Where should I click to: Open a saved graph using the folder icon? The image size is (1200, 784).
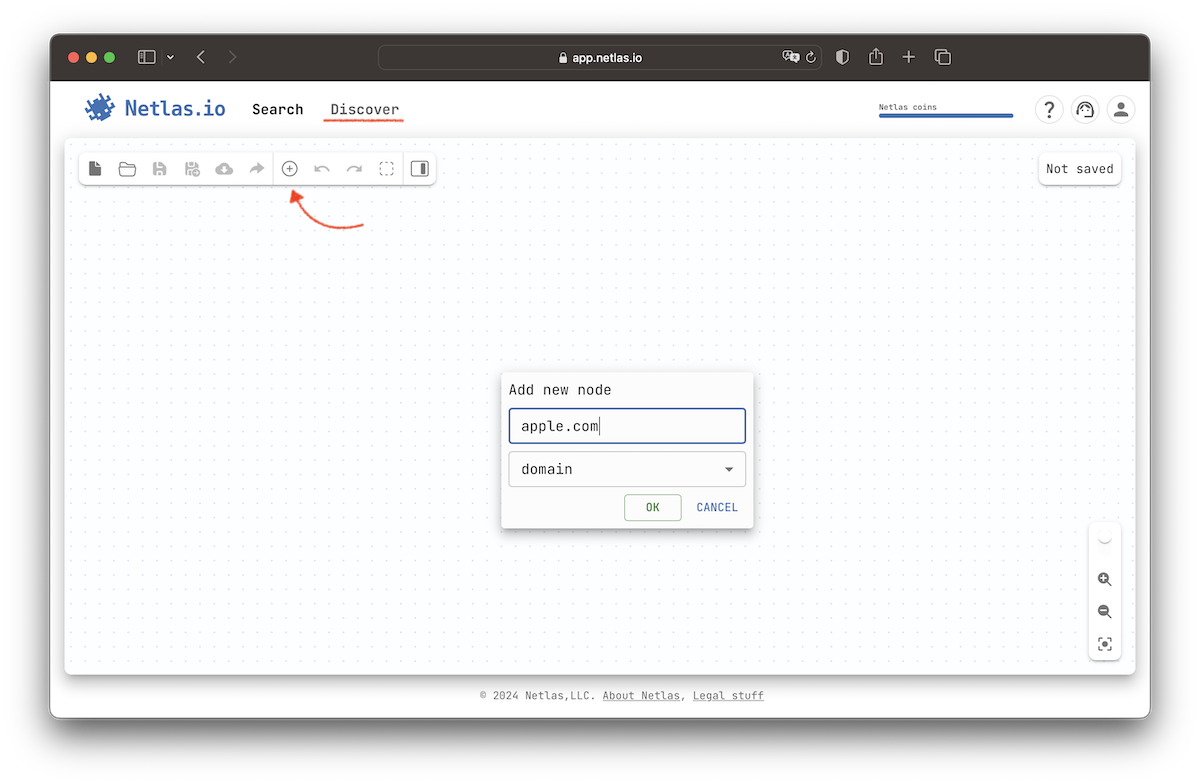[127, 168]
